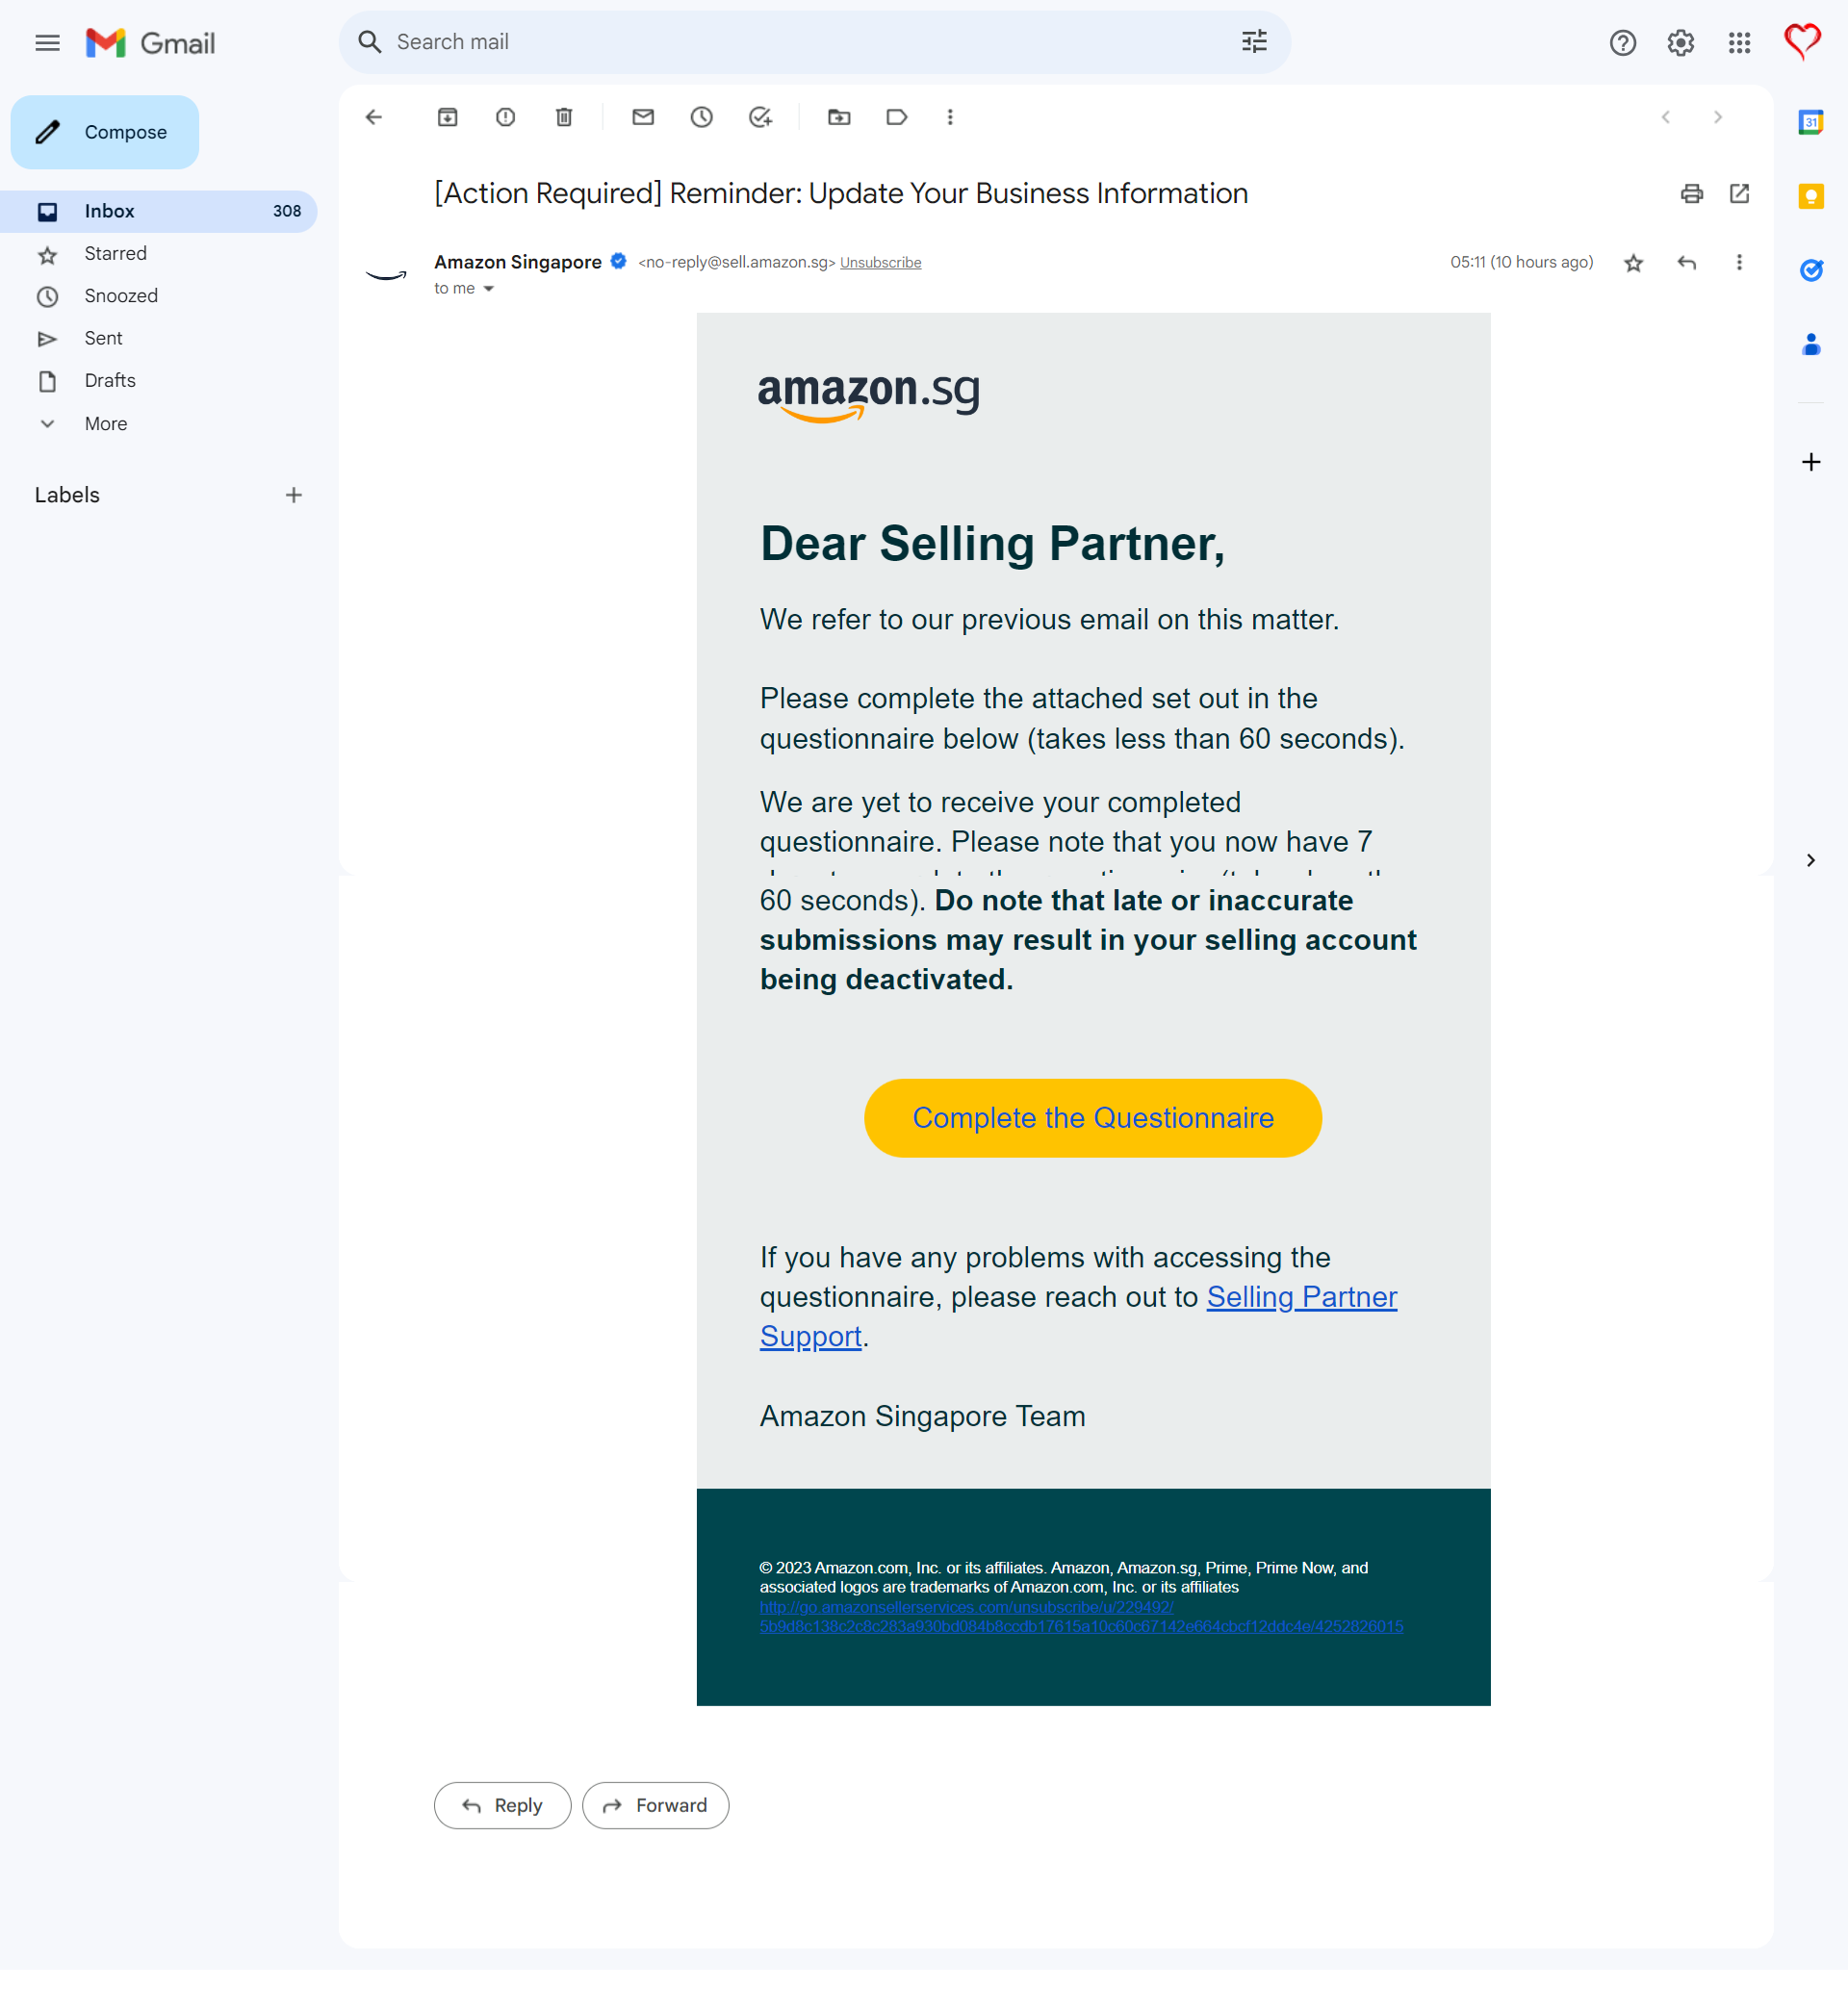Click Get add-ons plus icon
Image resolution: width=1848 pixels, height=1990 pixels.
(x=1810, y=462)
